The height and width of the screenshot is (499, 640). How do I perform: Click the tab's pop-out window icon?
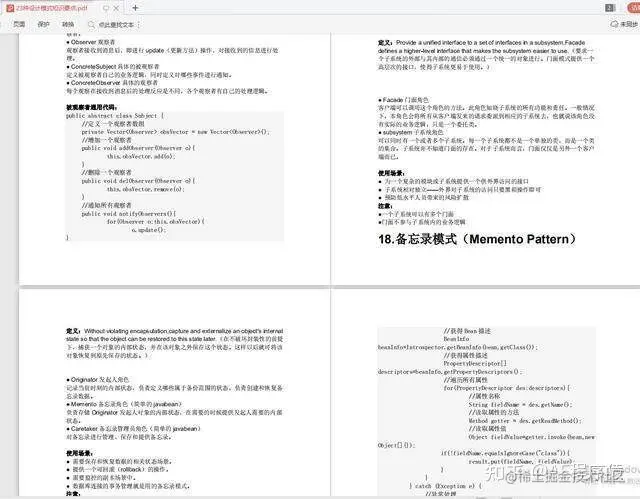click(106, 8)
